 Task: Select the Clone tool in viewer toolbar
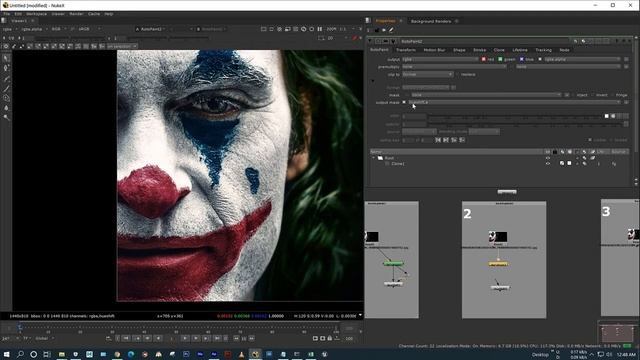tap(6, 98)
